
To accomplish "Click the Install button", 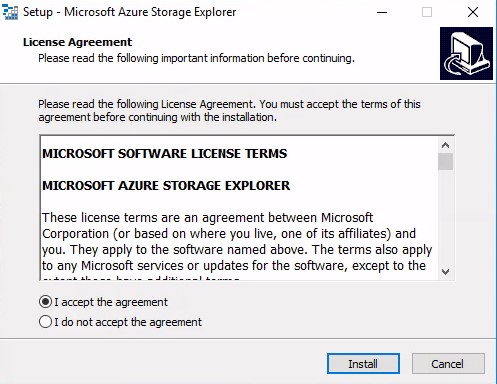I will 363,364.
